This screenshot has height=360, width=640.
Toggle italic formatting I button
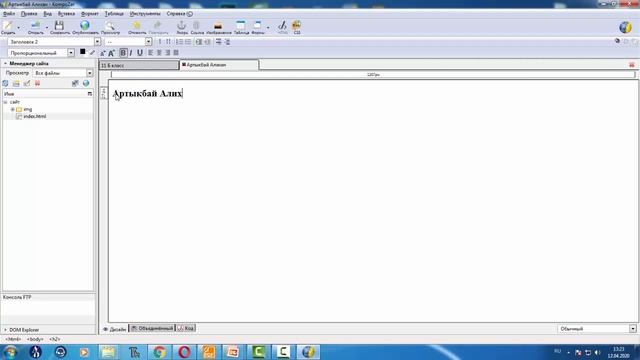(x=131, y=53)
